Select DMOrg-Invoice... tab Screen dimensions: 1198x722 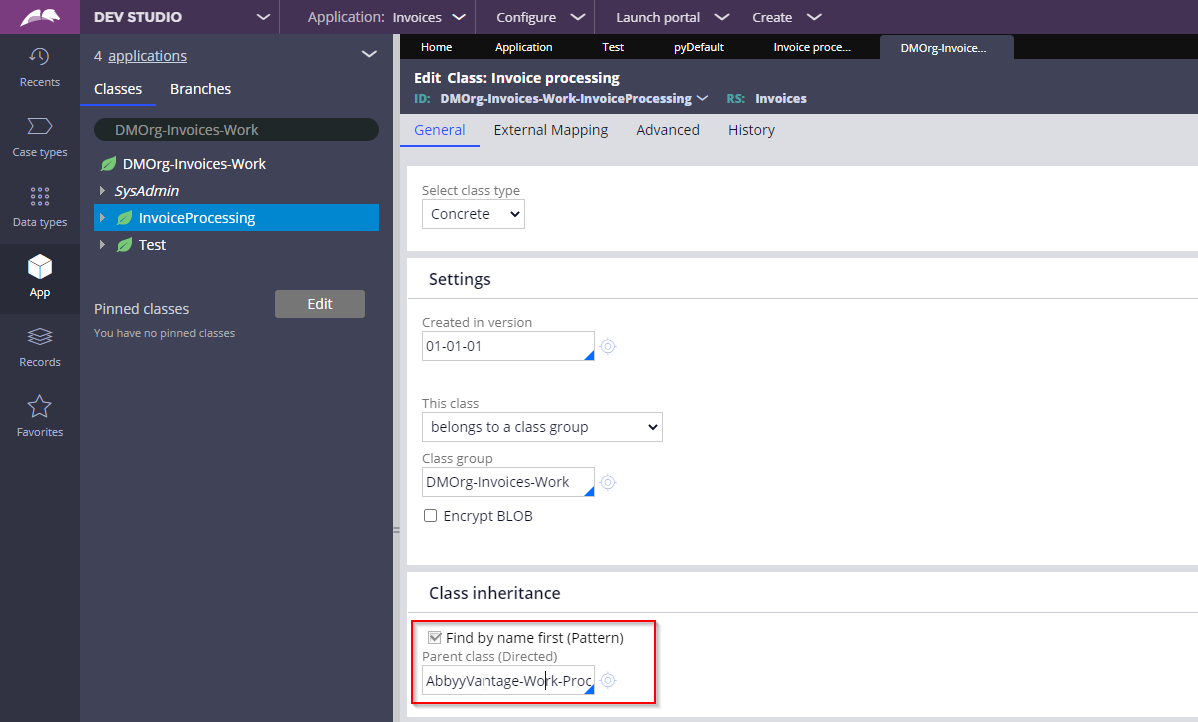click(x=946, y=47)
